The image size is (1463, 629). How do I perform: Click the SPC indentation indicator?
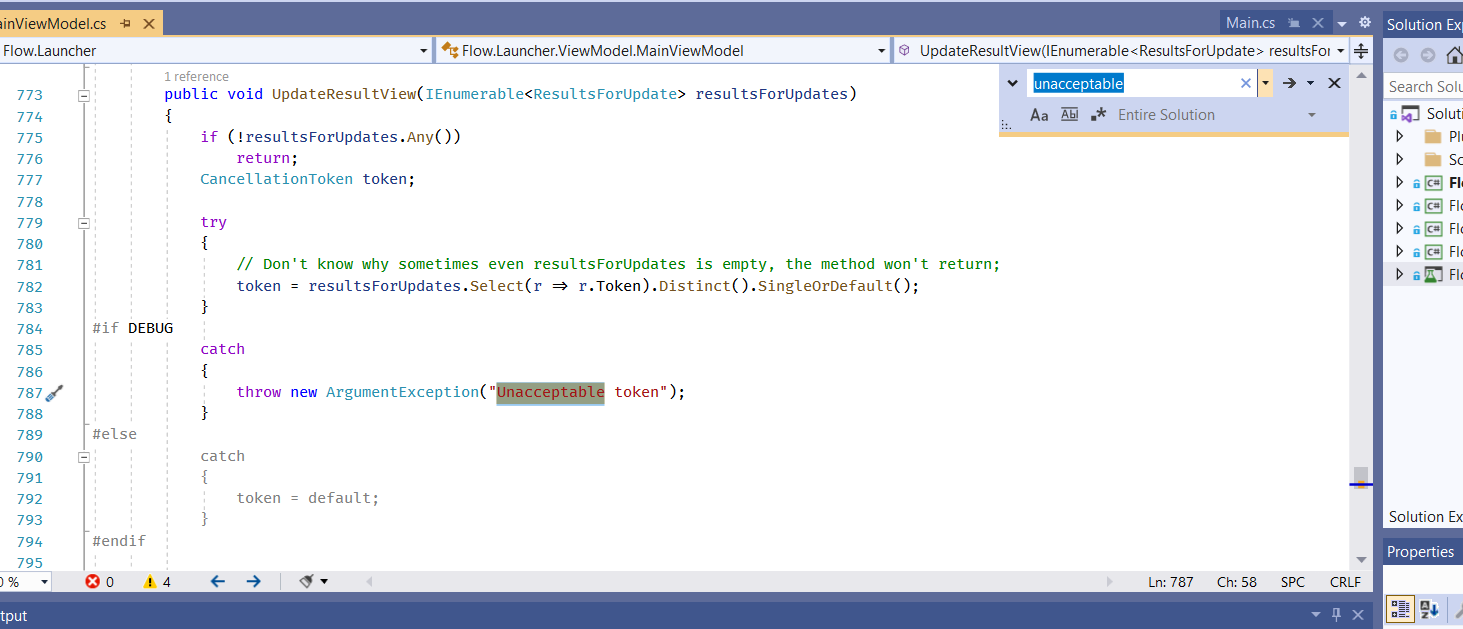[x=1293, y=582]
